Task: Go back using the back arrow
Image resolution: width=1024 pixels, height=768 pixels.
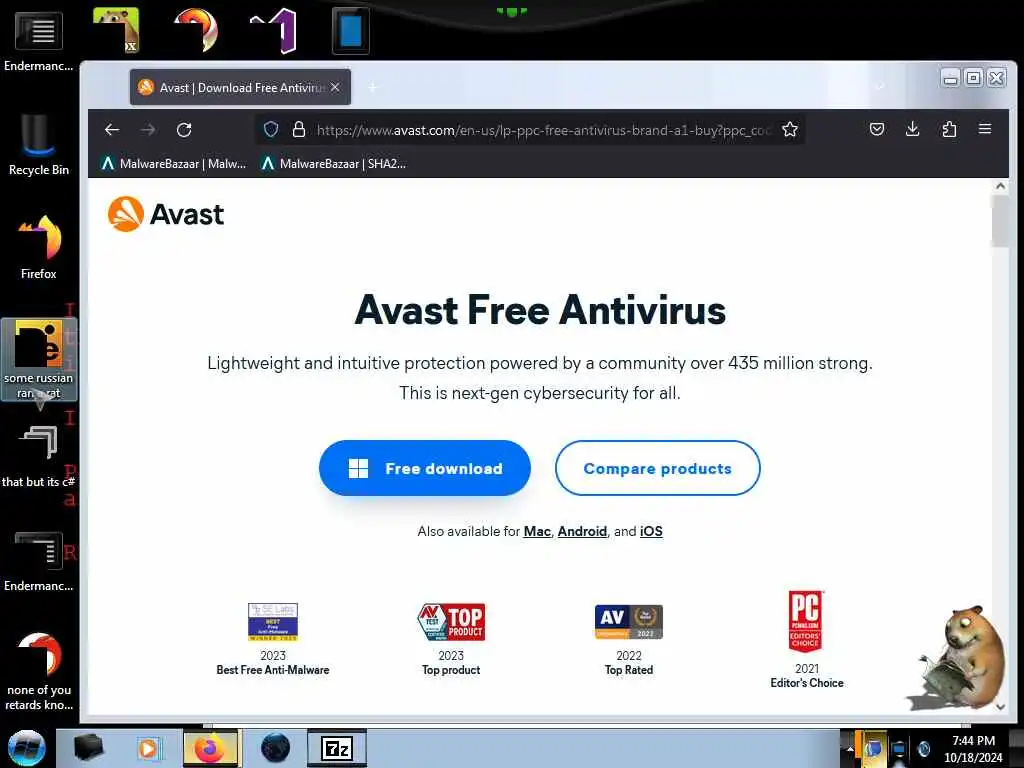Action: pos(112,130)
